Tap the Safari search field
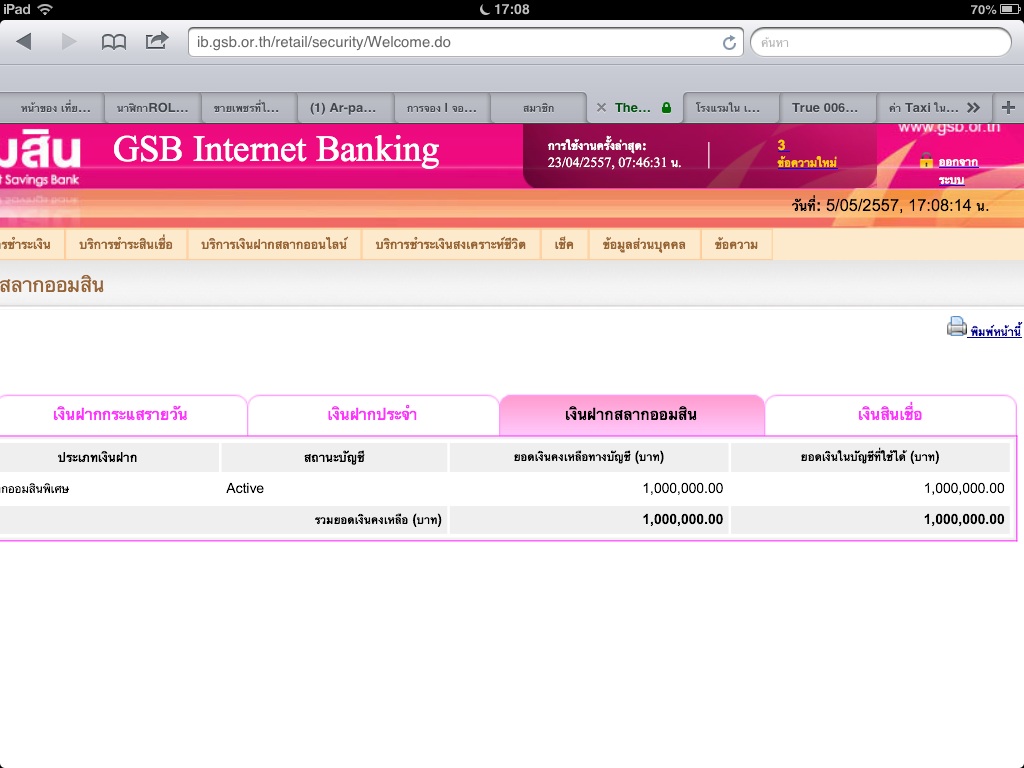1024x768 pixels. (880, 42)
